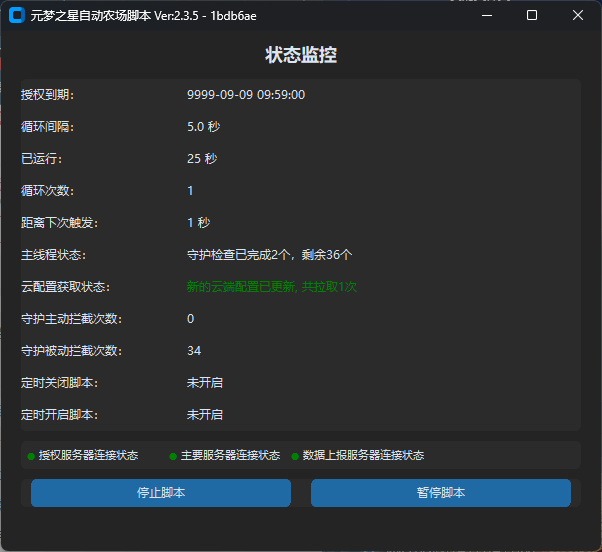Click green dot beside 数据上报服务器连接状态

click(295, 456)
